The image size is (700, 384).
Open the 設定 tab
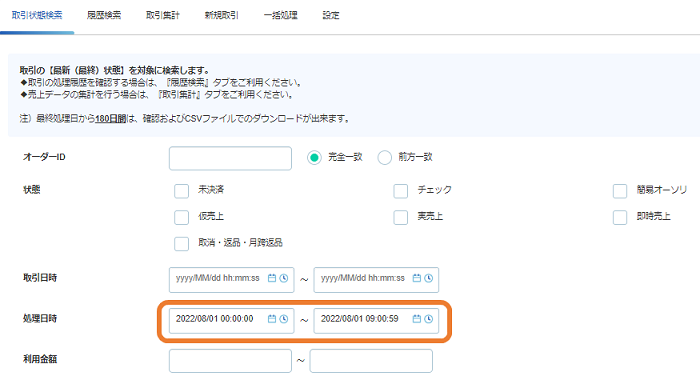331,15
